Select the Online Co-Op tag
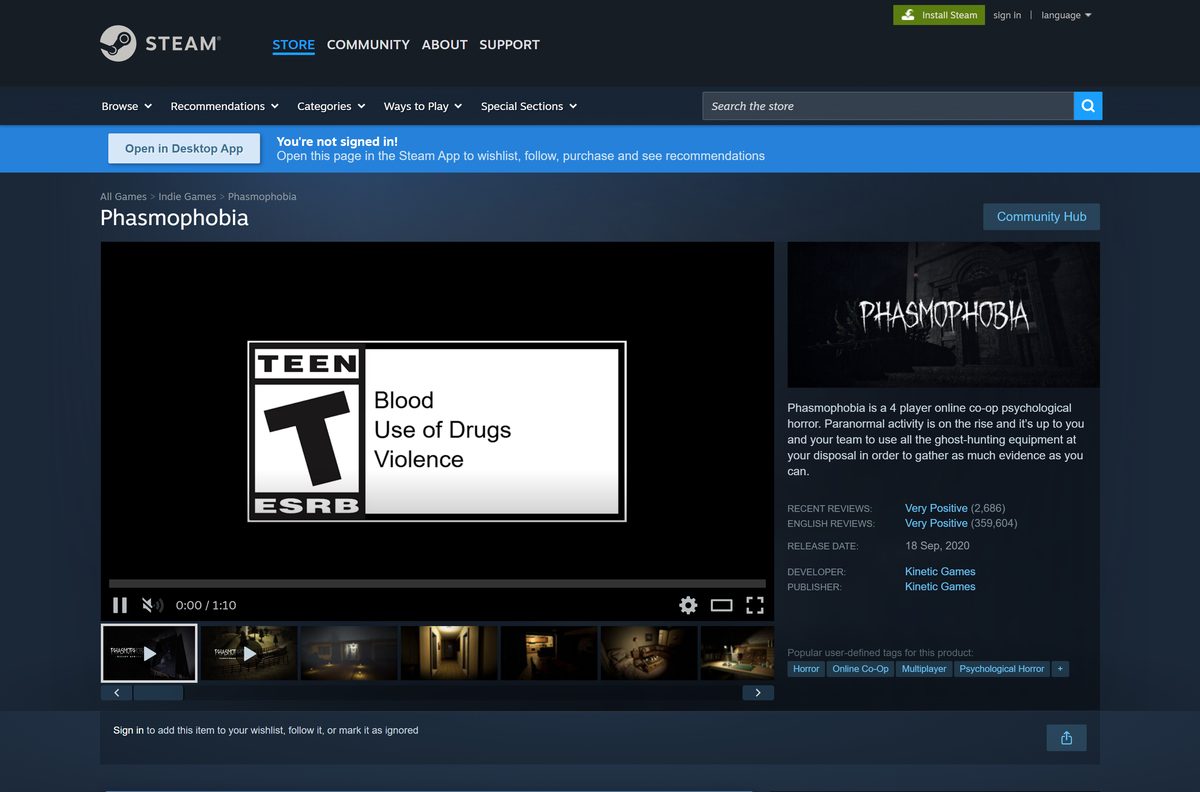The width and height of the screenshot is (1200, 792). (x=860, y=669)
